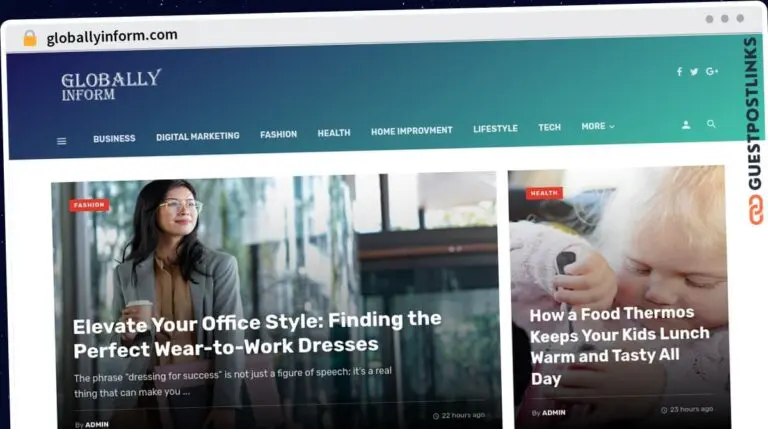Click the red Fashion tag on article
Screen dimensions: 768x429
click(89, 205)
